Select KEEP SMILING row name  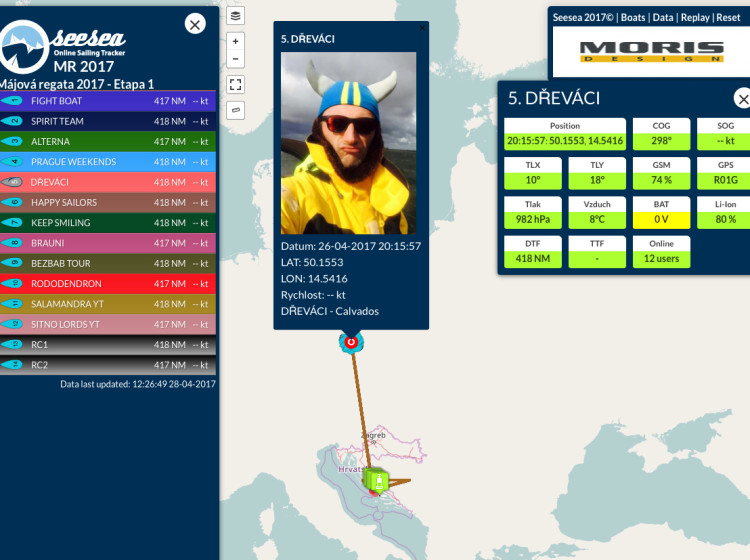[x=61, y=222]
